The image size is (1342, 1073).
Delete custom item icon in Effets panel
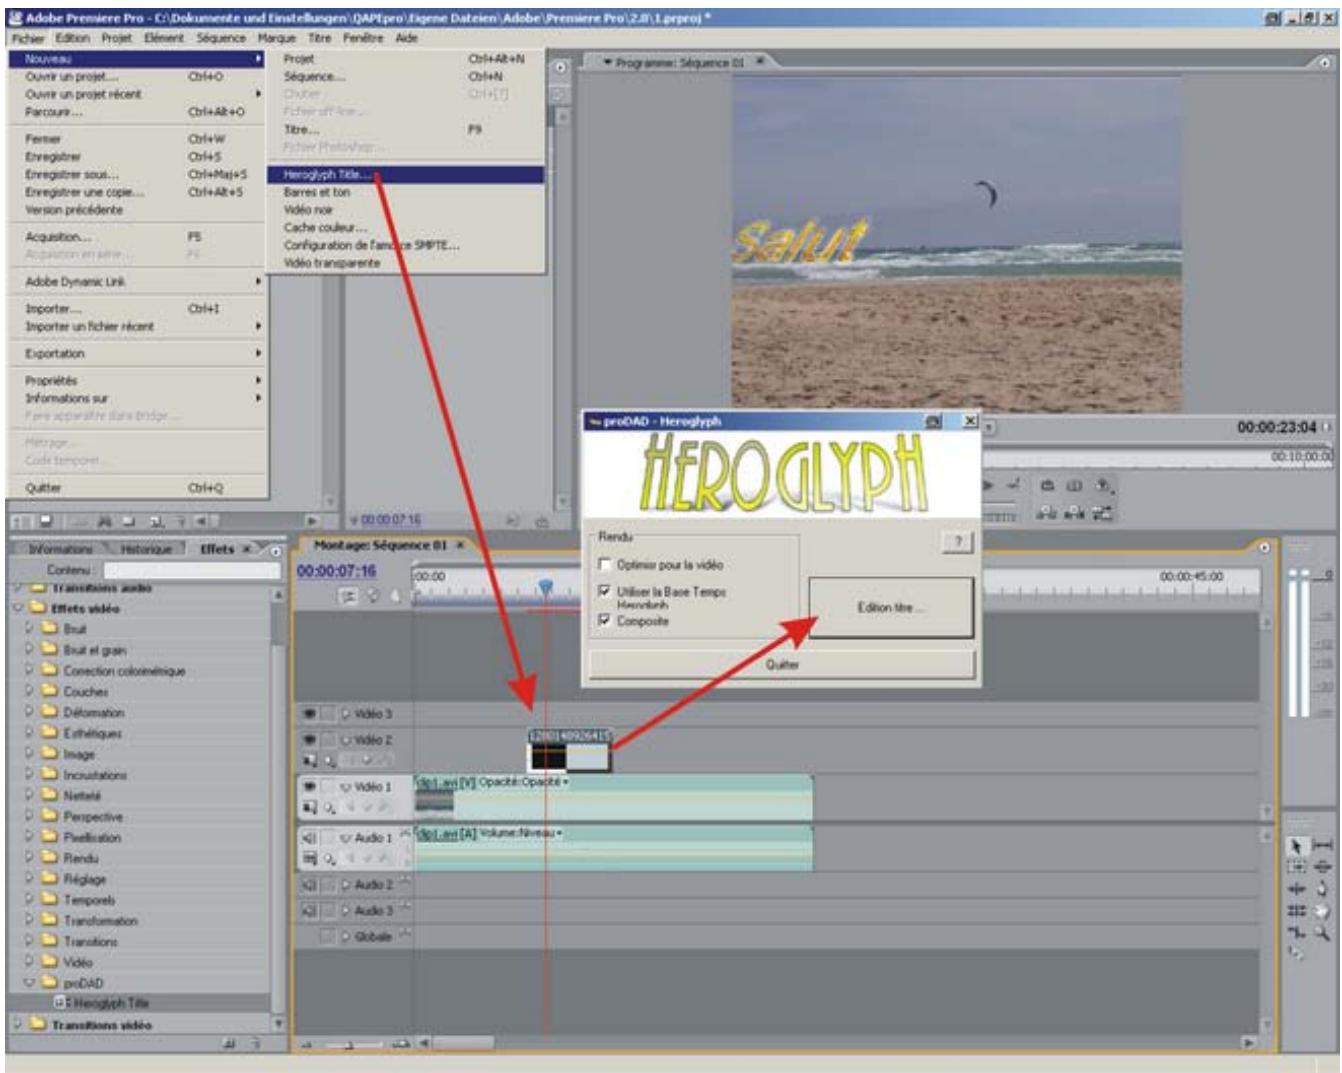click(256, 1043)
